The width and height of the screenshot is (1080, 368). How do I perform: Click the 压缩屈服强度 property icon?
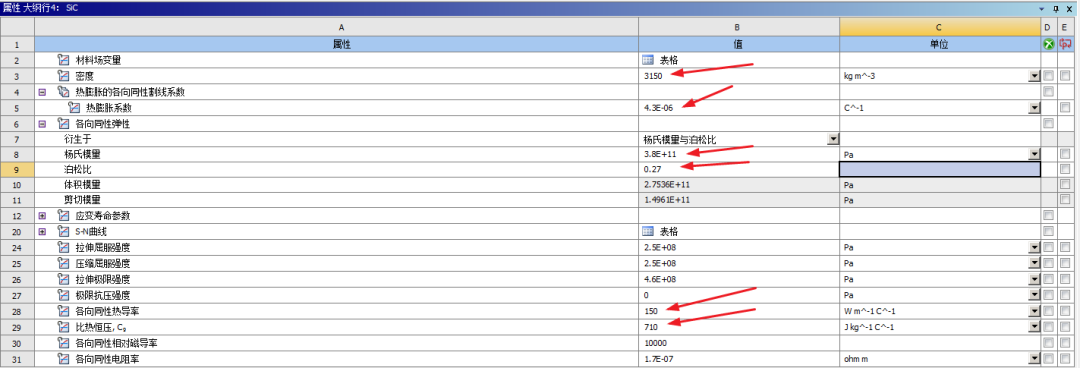click(63, 263)
